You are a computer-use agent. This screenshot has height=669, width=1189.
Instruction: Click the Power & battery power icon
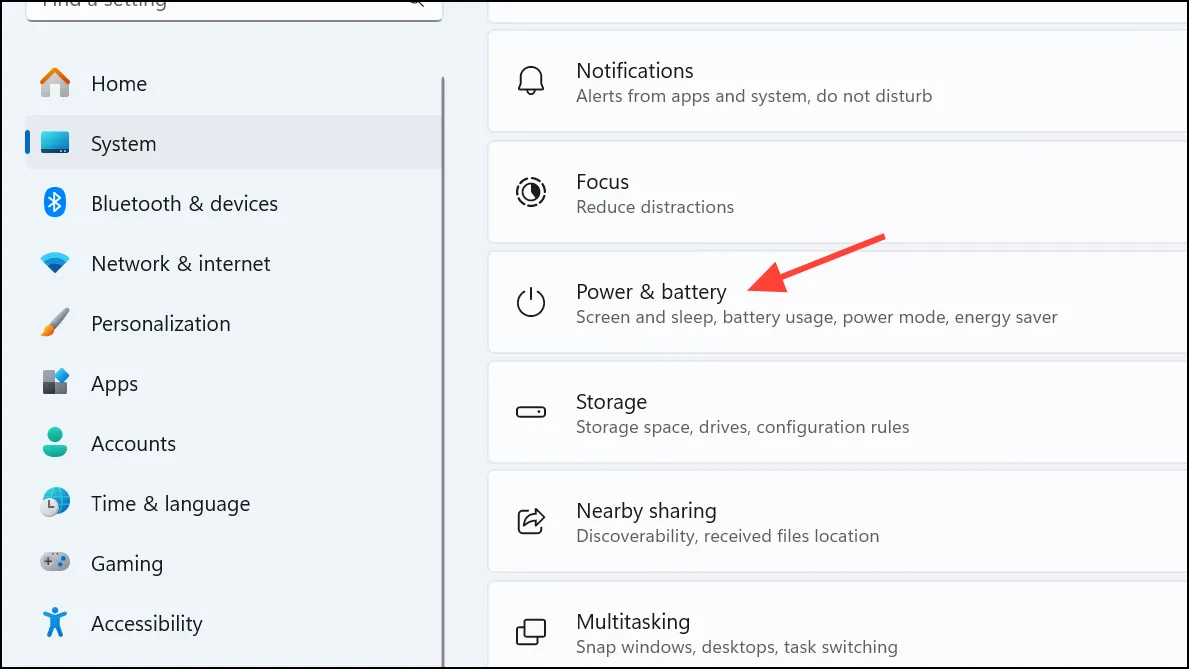point(531,302)
